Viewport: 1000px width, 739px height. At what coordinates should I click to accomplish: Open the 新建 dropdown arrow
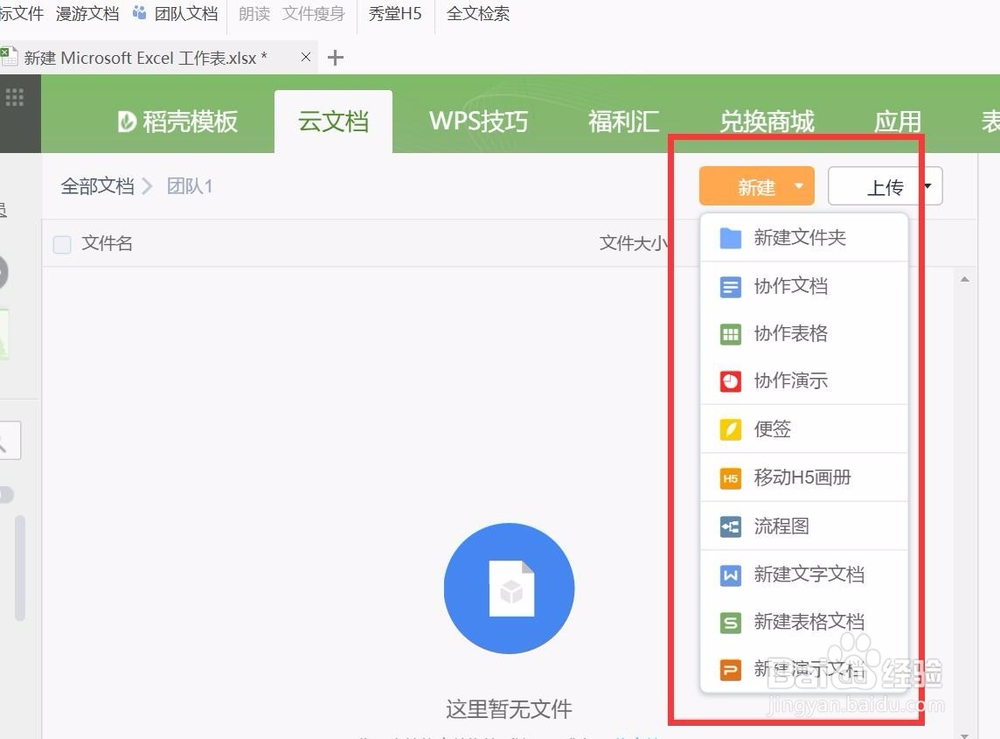click(797, 186)
